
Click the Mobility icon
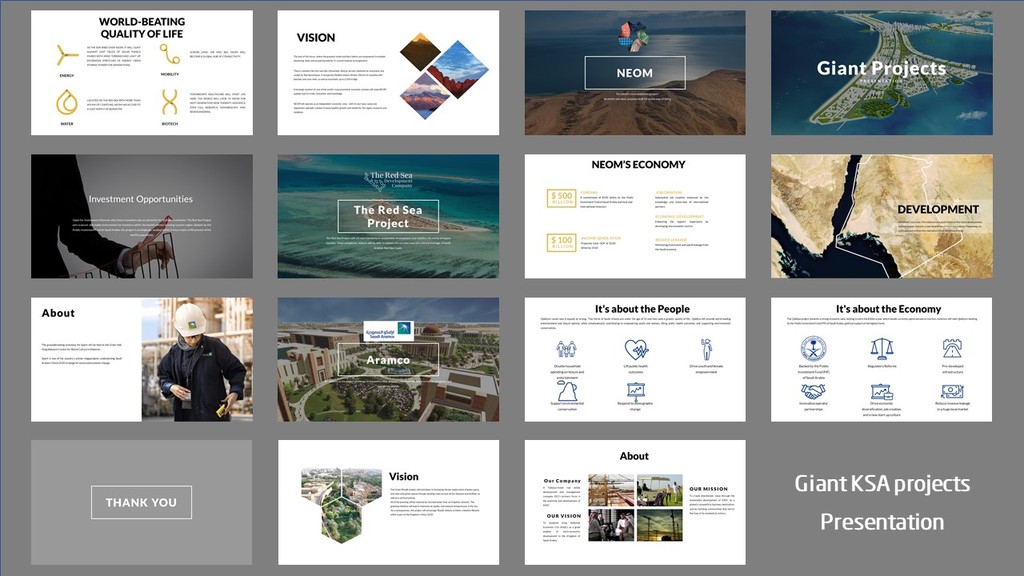tap(170, 54)
